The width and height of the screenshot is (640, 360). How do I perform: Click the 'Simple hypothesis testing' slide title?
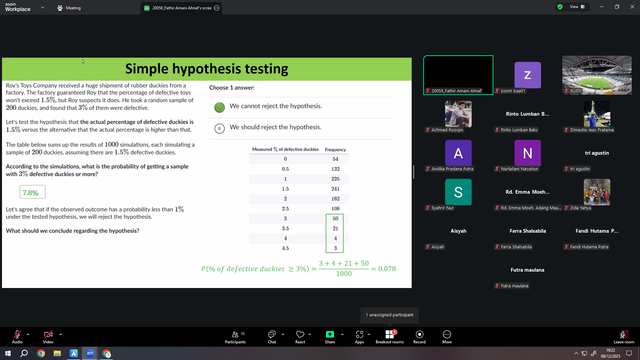(207, 69)
